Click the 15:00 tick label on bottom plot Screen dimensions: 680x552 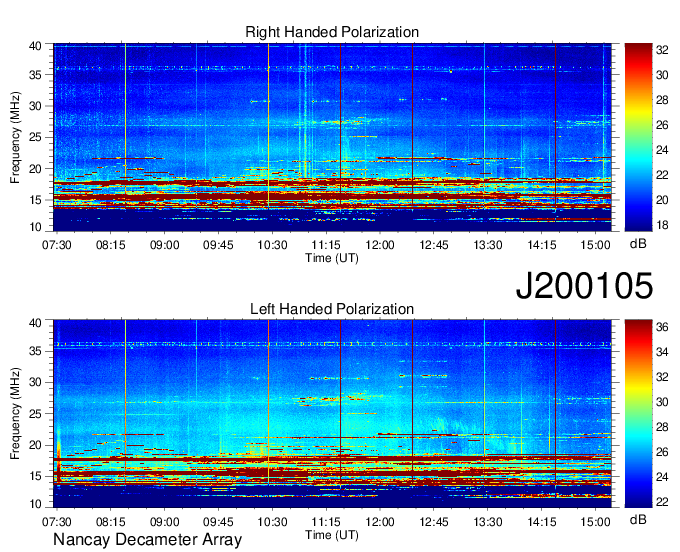click(595, 521)
